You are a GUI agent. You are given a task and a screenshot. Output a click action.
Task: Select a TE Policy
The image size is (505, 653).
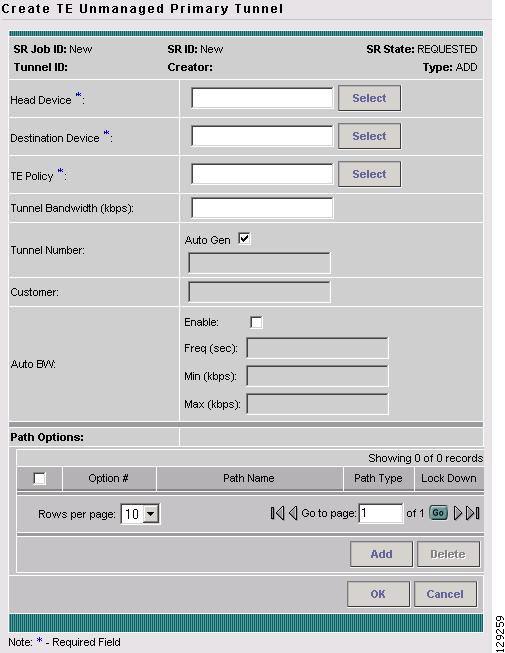tap(370, 174)
